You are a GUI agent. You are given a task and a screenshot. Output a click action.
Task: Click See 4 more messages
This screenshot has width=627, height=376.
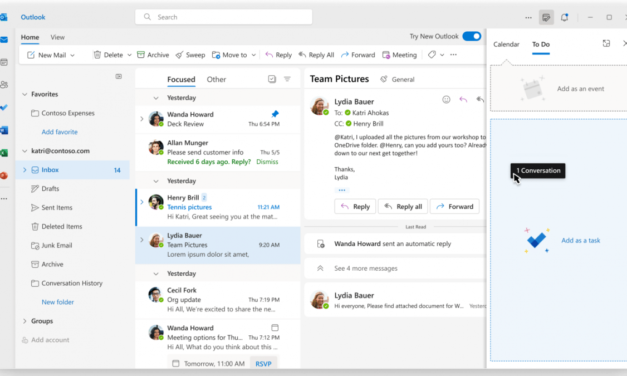click(x=366, y=268)
